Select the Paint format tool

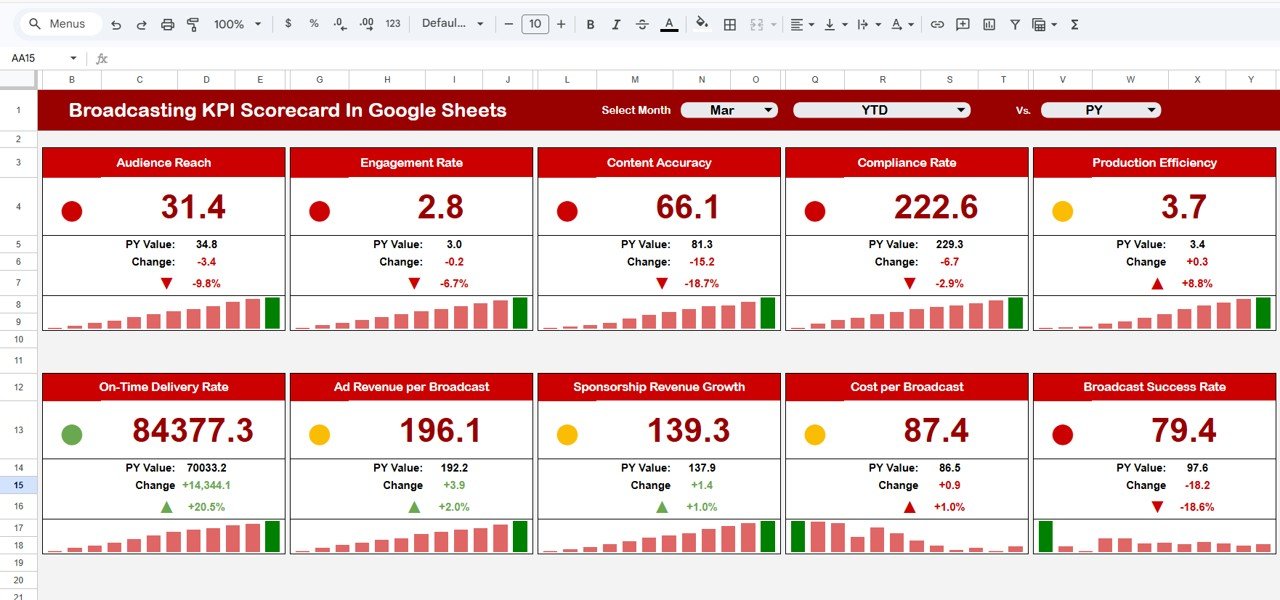(192, 23)
